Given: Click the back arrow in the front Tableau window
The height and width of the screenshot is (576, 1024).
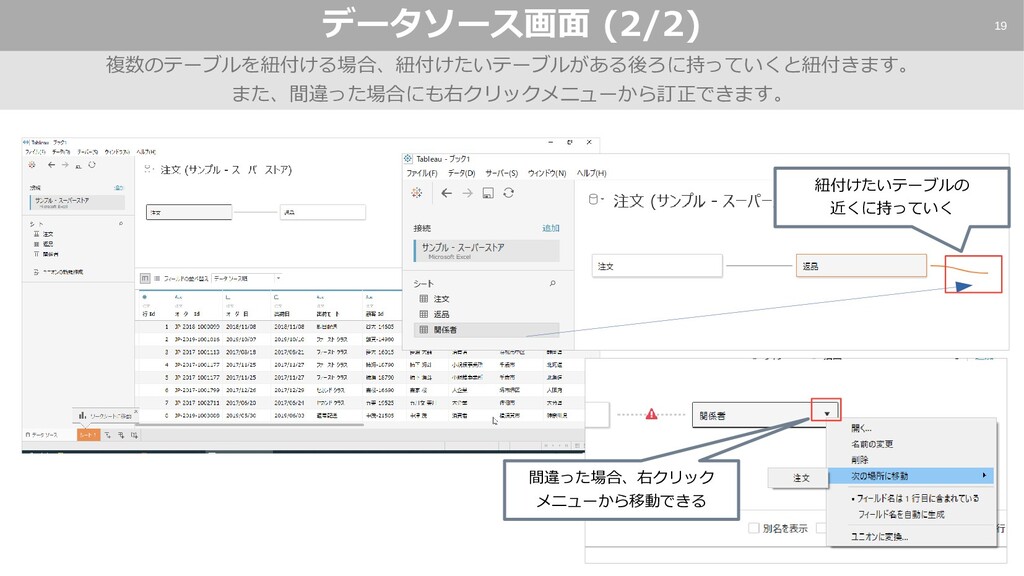Looking at the screenshot, I should pos(446,193).
